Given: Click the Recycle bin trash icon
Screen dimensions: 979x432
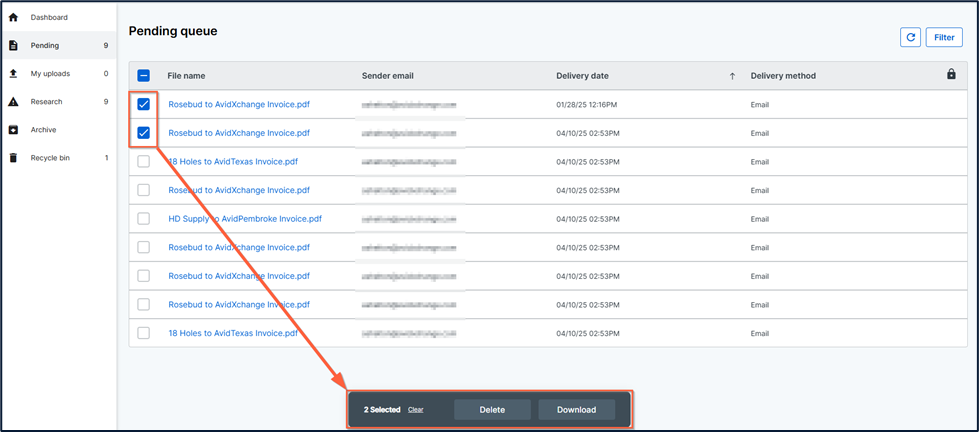Looking at the screenshot, I should pos(13,158).
